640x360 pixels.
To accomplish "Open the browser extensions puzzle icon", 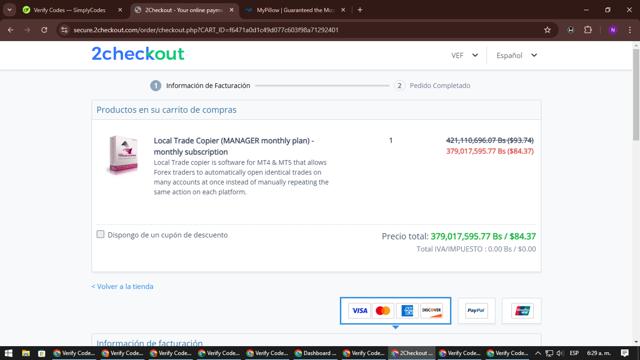I will 588,30.
